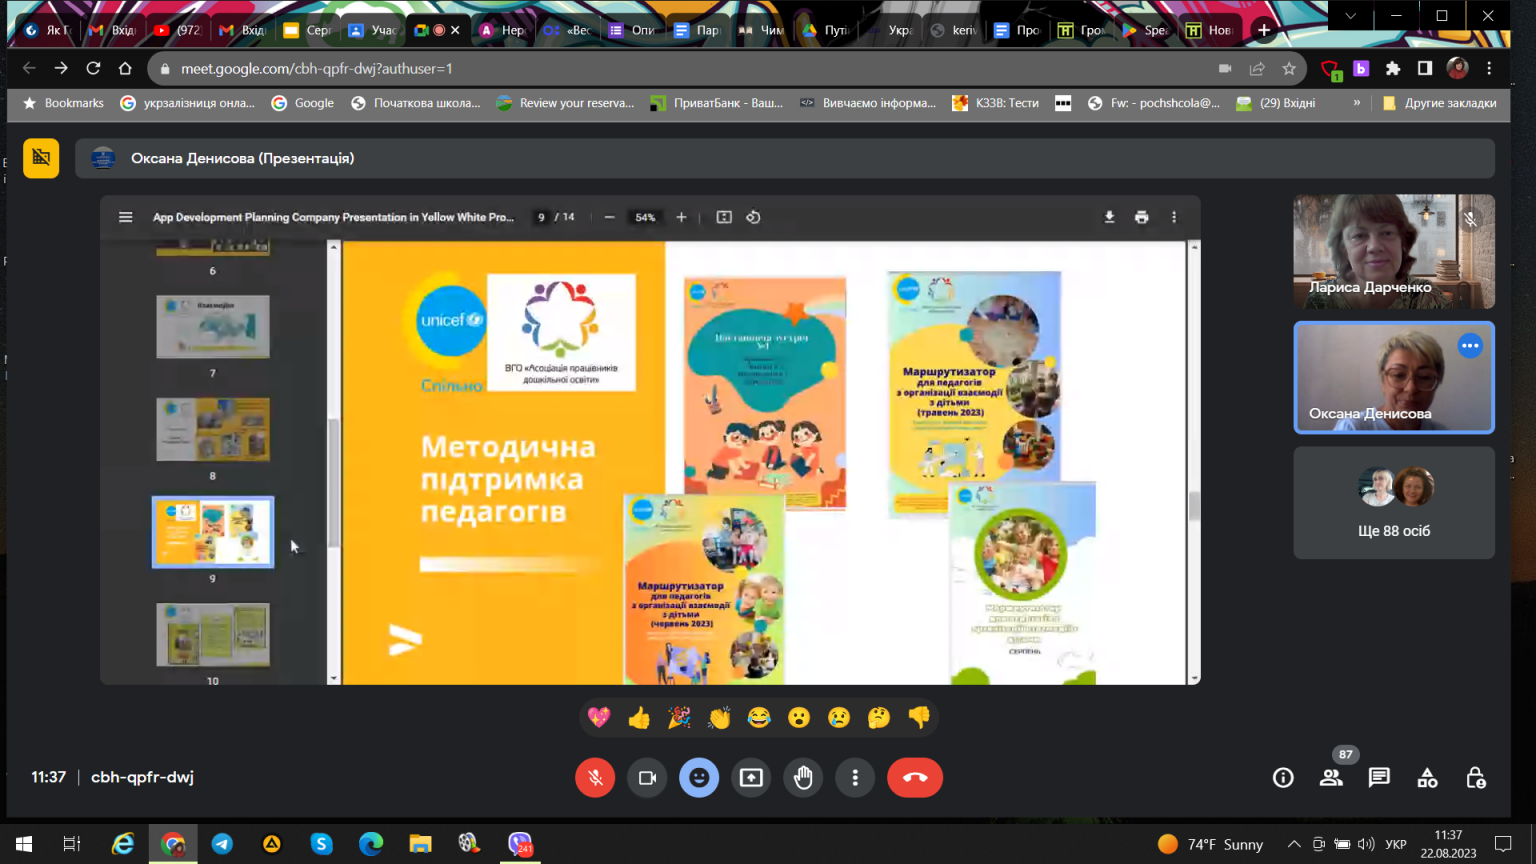Send the clapping hands reaction
Screen dimensions: 1536x864
[x=719, y=717]
